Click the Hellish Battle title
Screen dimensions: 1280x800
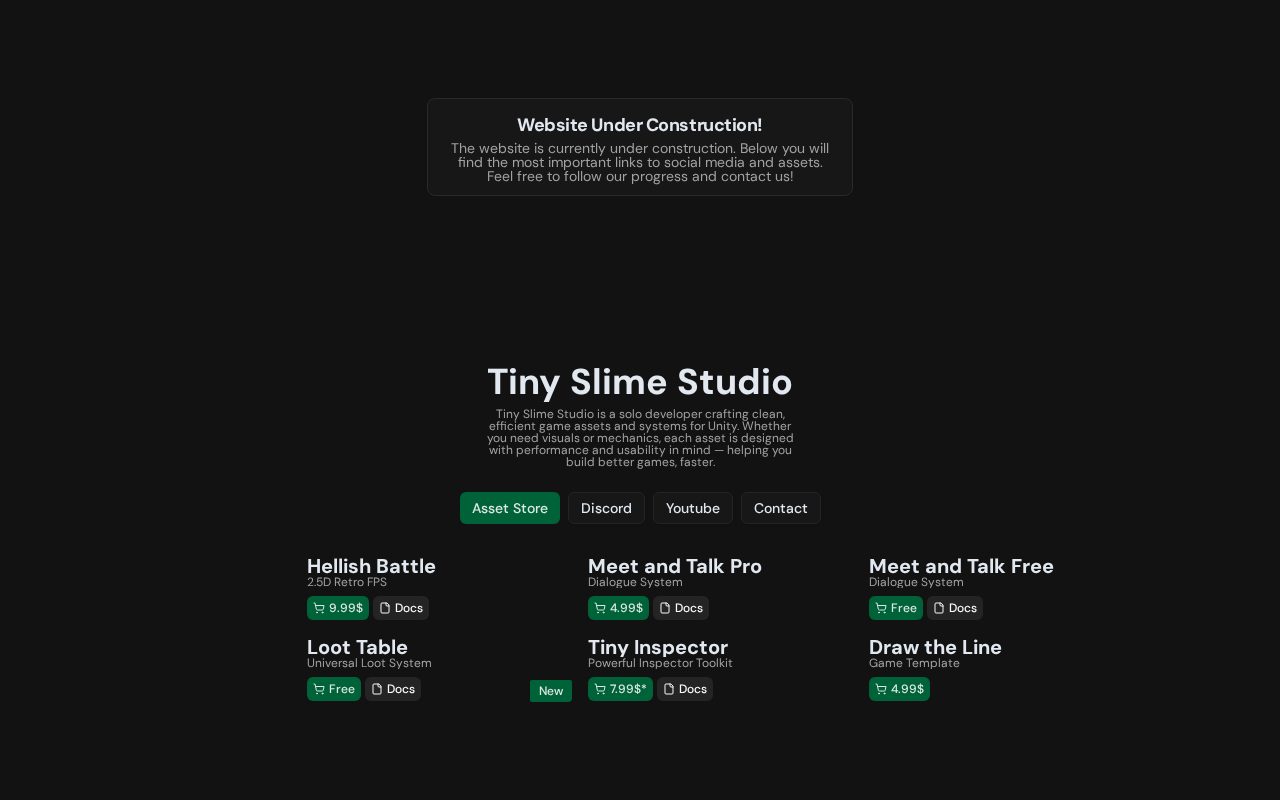[371, 566]
